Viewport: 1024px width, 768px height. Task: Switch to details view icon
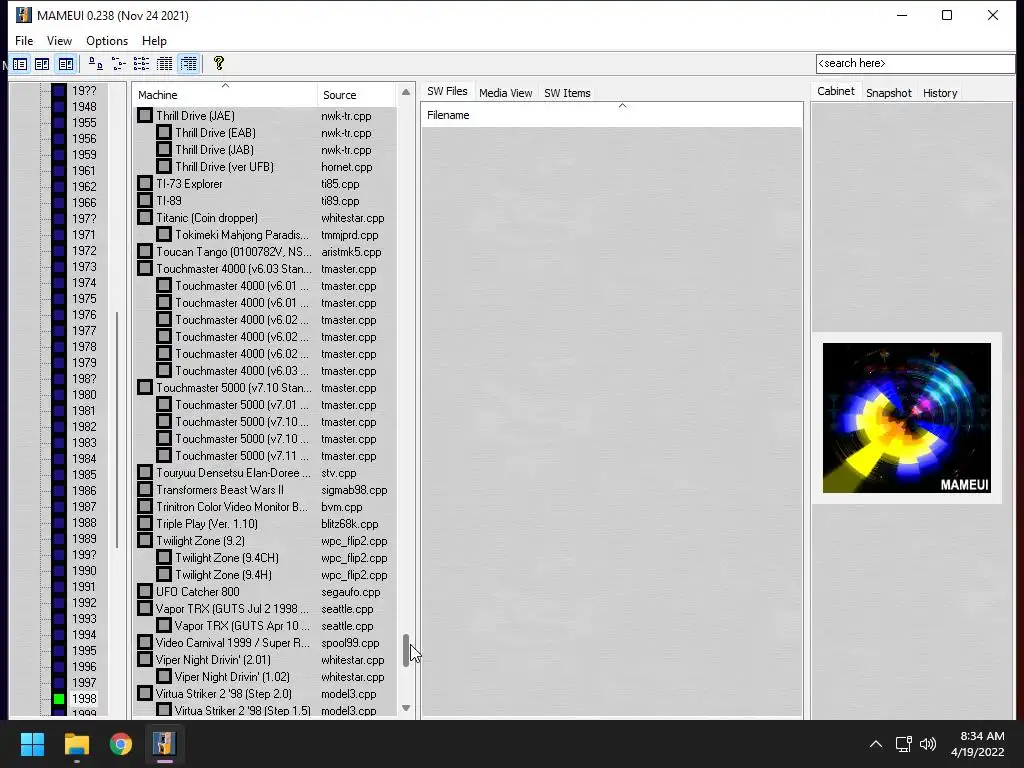[x=165, y=64]
